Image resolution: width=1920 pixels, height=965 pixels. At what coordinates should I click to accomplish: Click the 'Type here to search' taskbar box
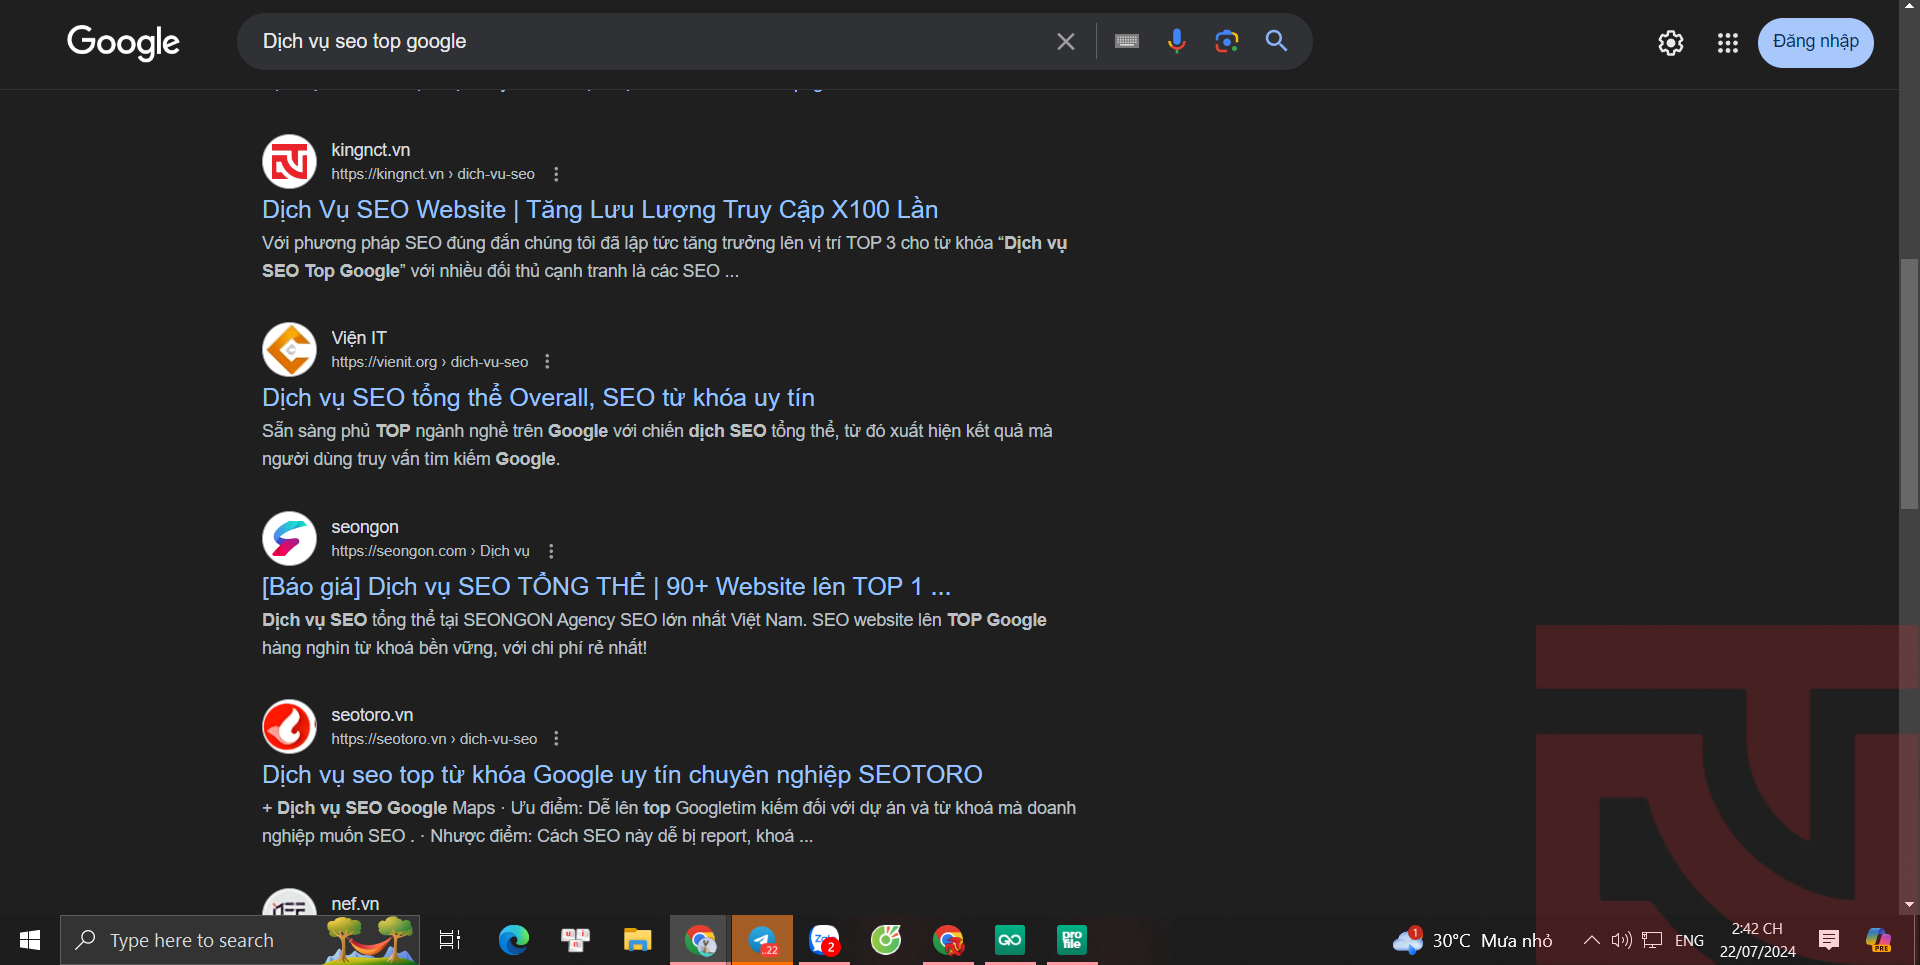click(240, 940)
